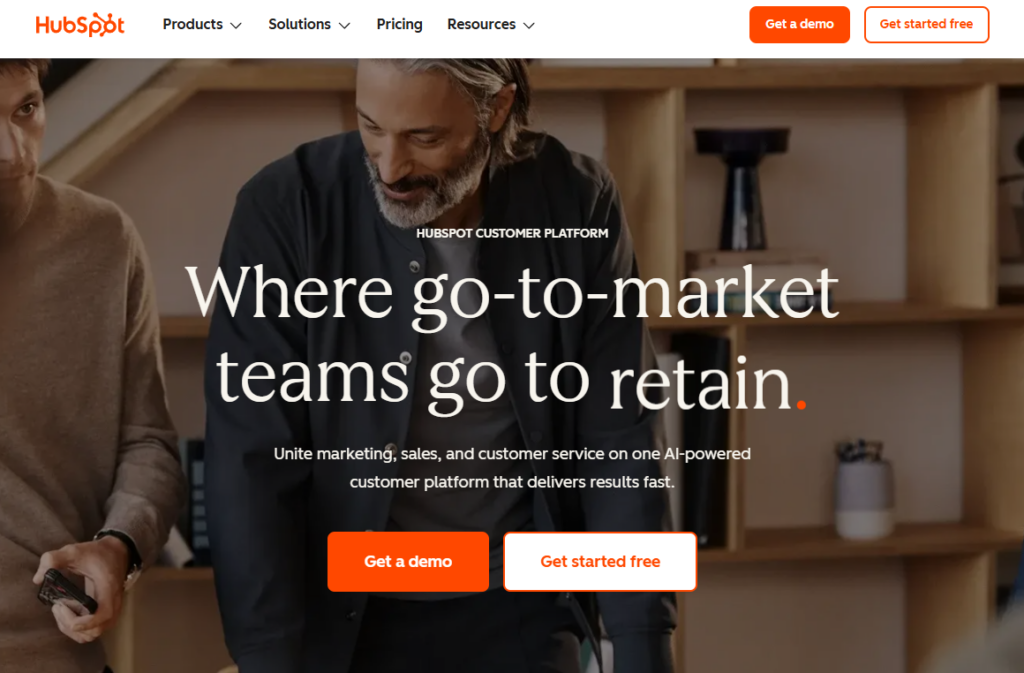1024x673 pixels.
Task: Expand the chevron next to Solutions
Action: (x=344, y=25)
